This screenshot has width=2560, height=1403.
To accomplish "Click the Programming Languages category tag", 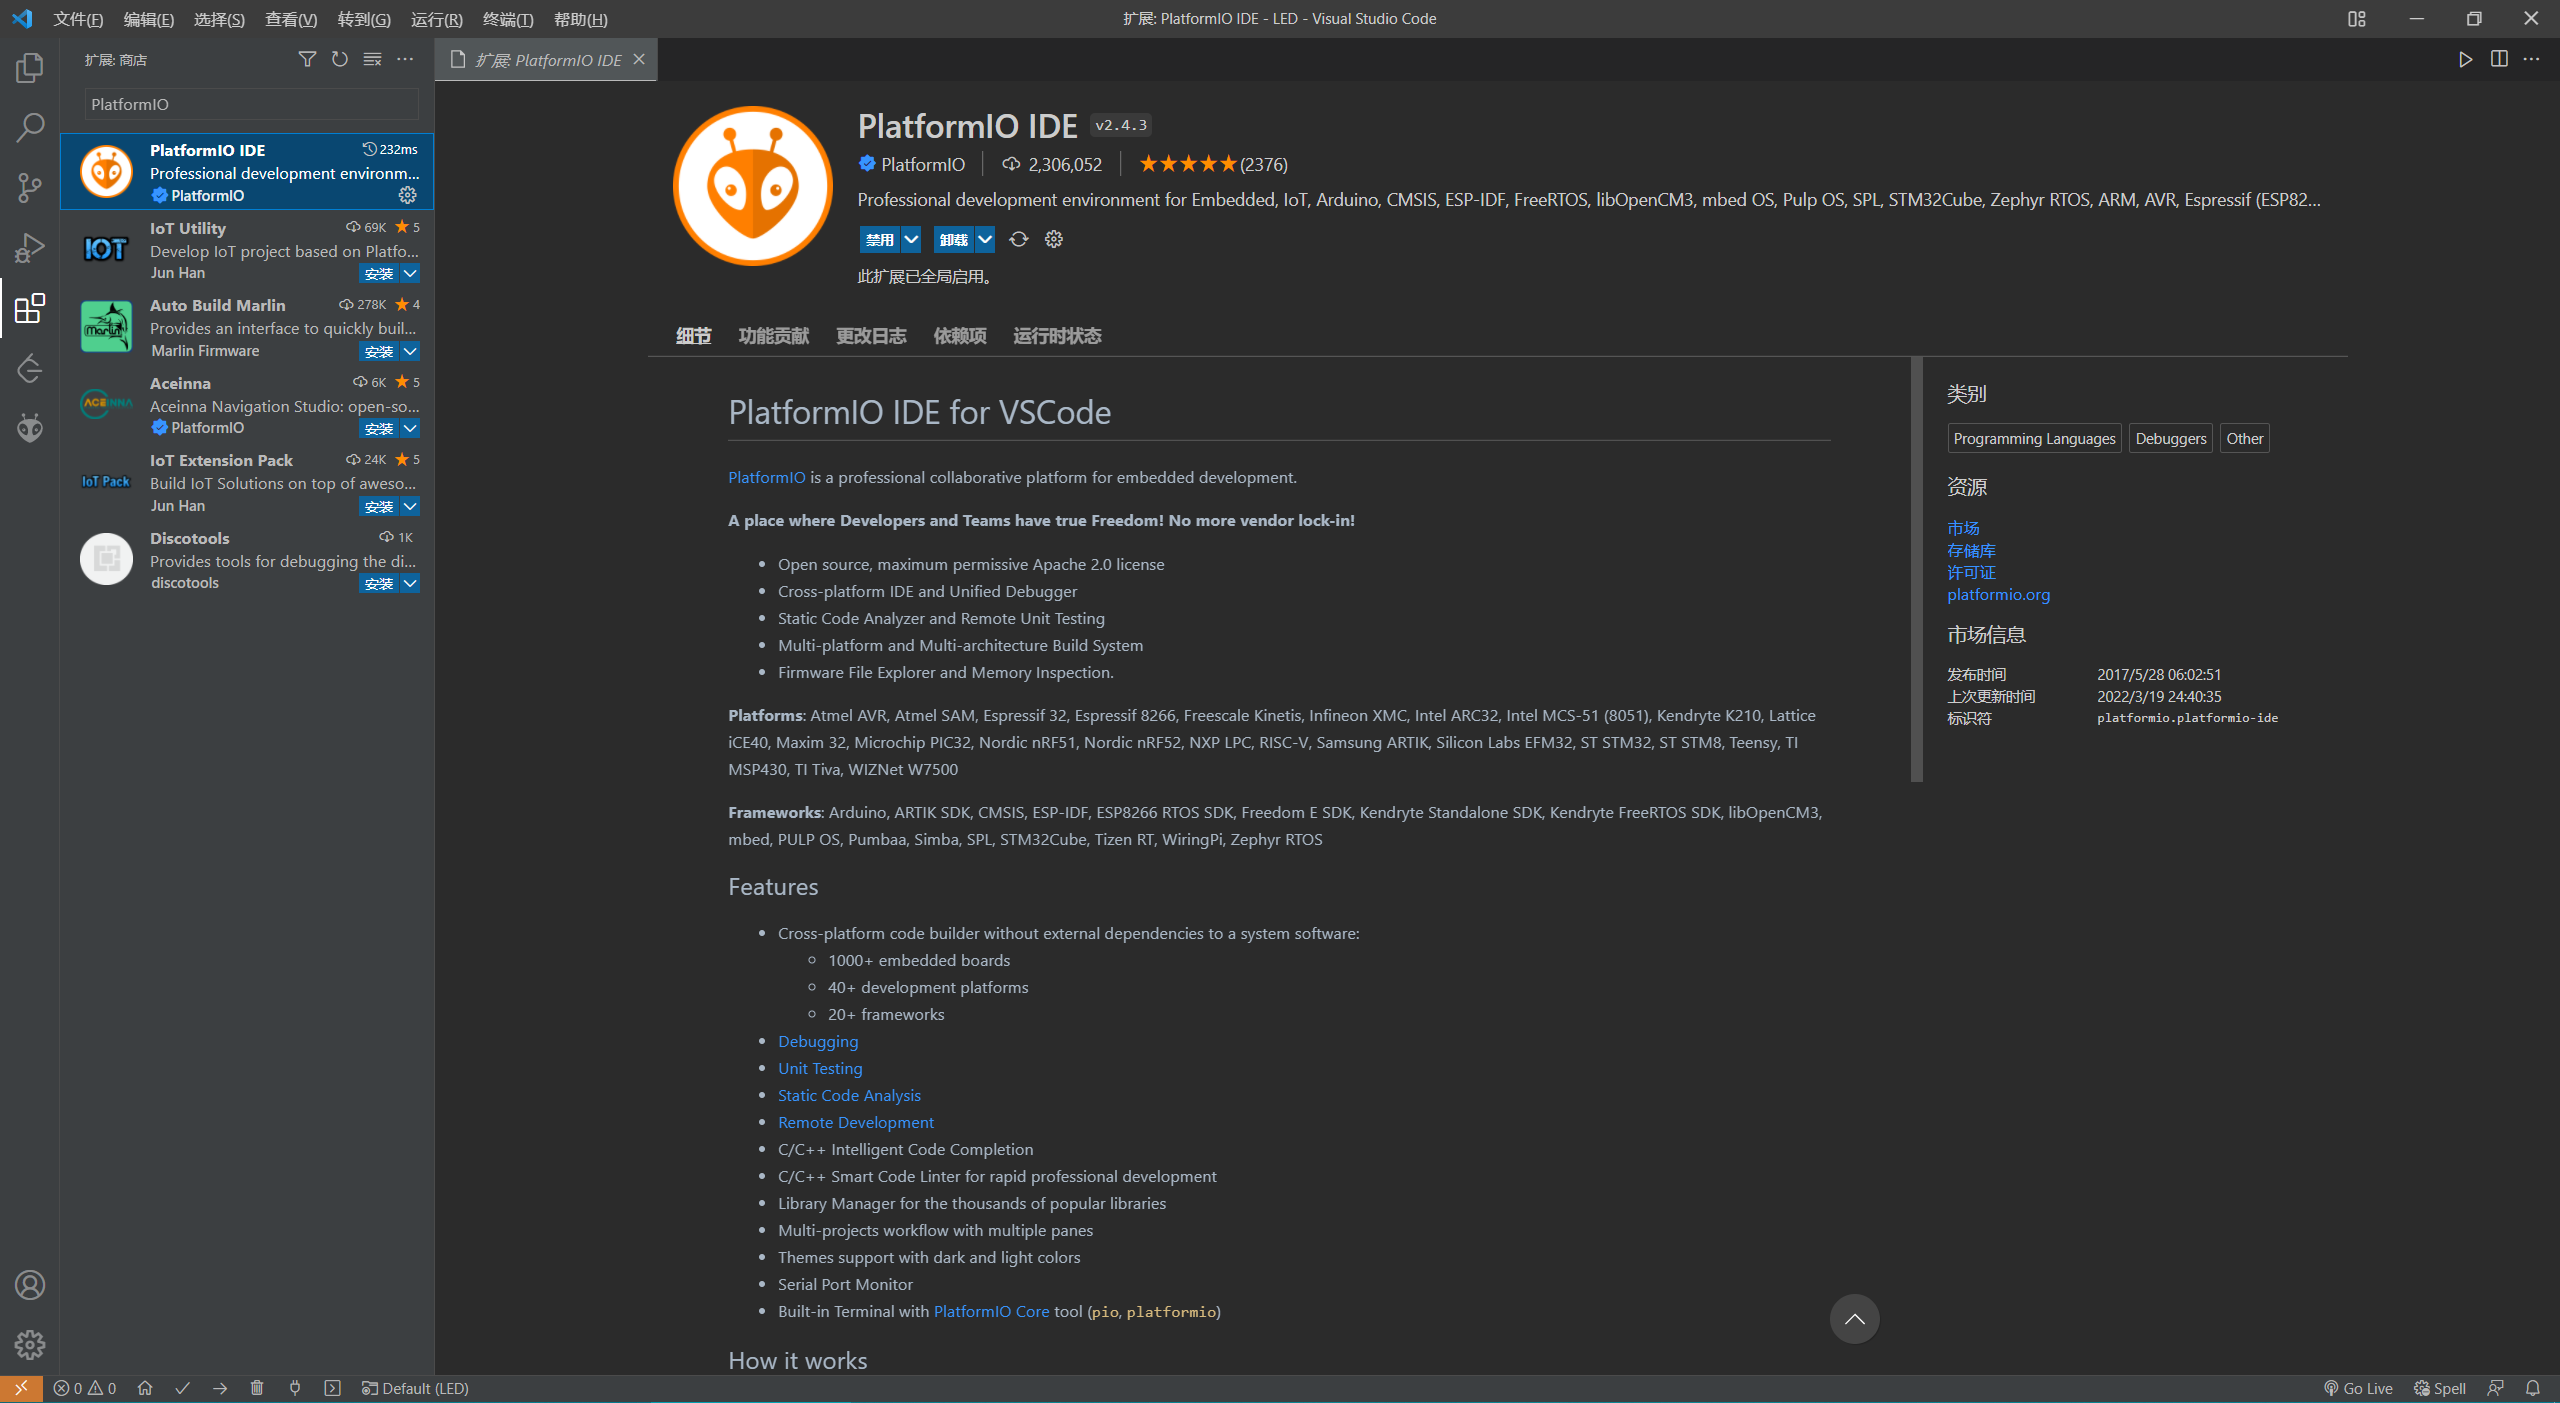I will (x=2034, y=438).
